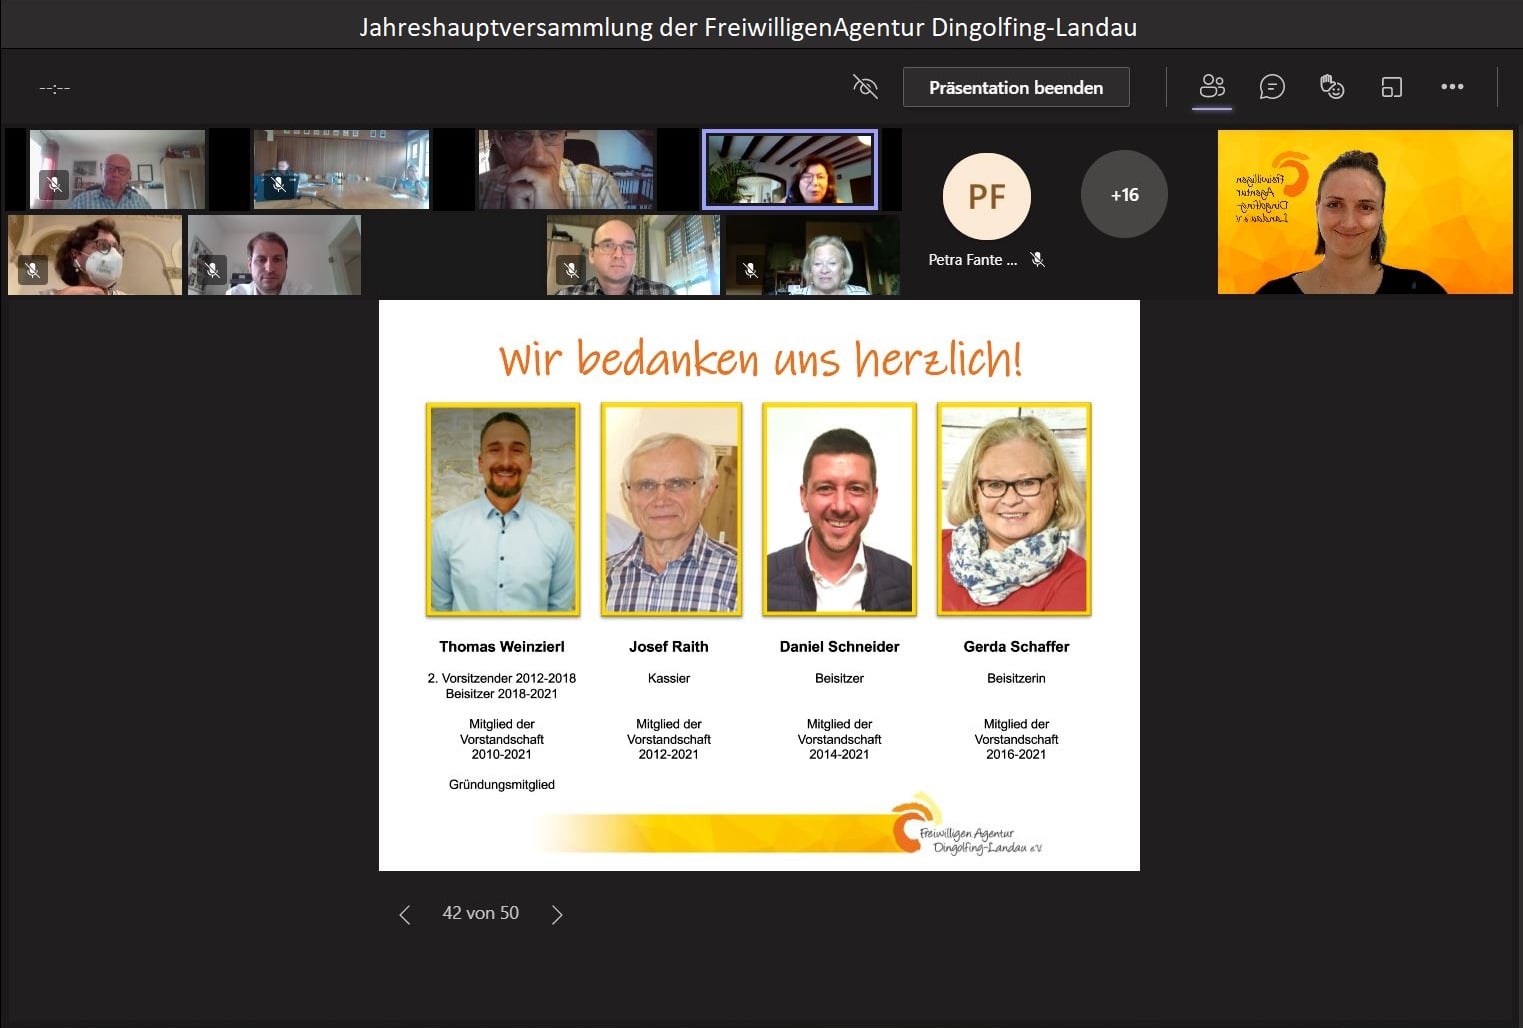Select highlighted video of woman under beamed ceiling
The image size is (1523, 1028).
[790, 169]
